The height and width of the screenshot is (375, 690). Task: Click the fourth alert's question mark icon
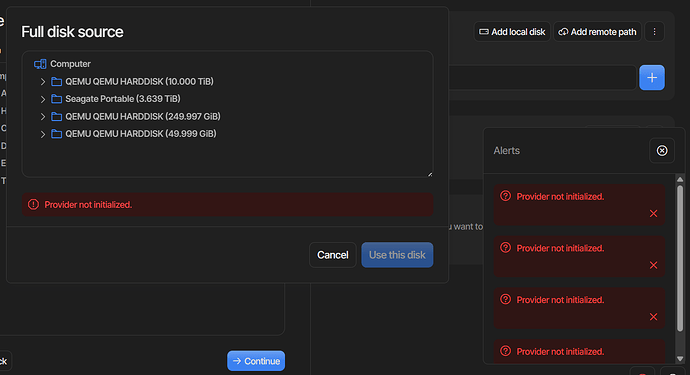[x=506, y=351]
